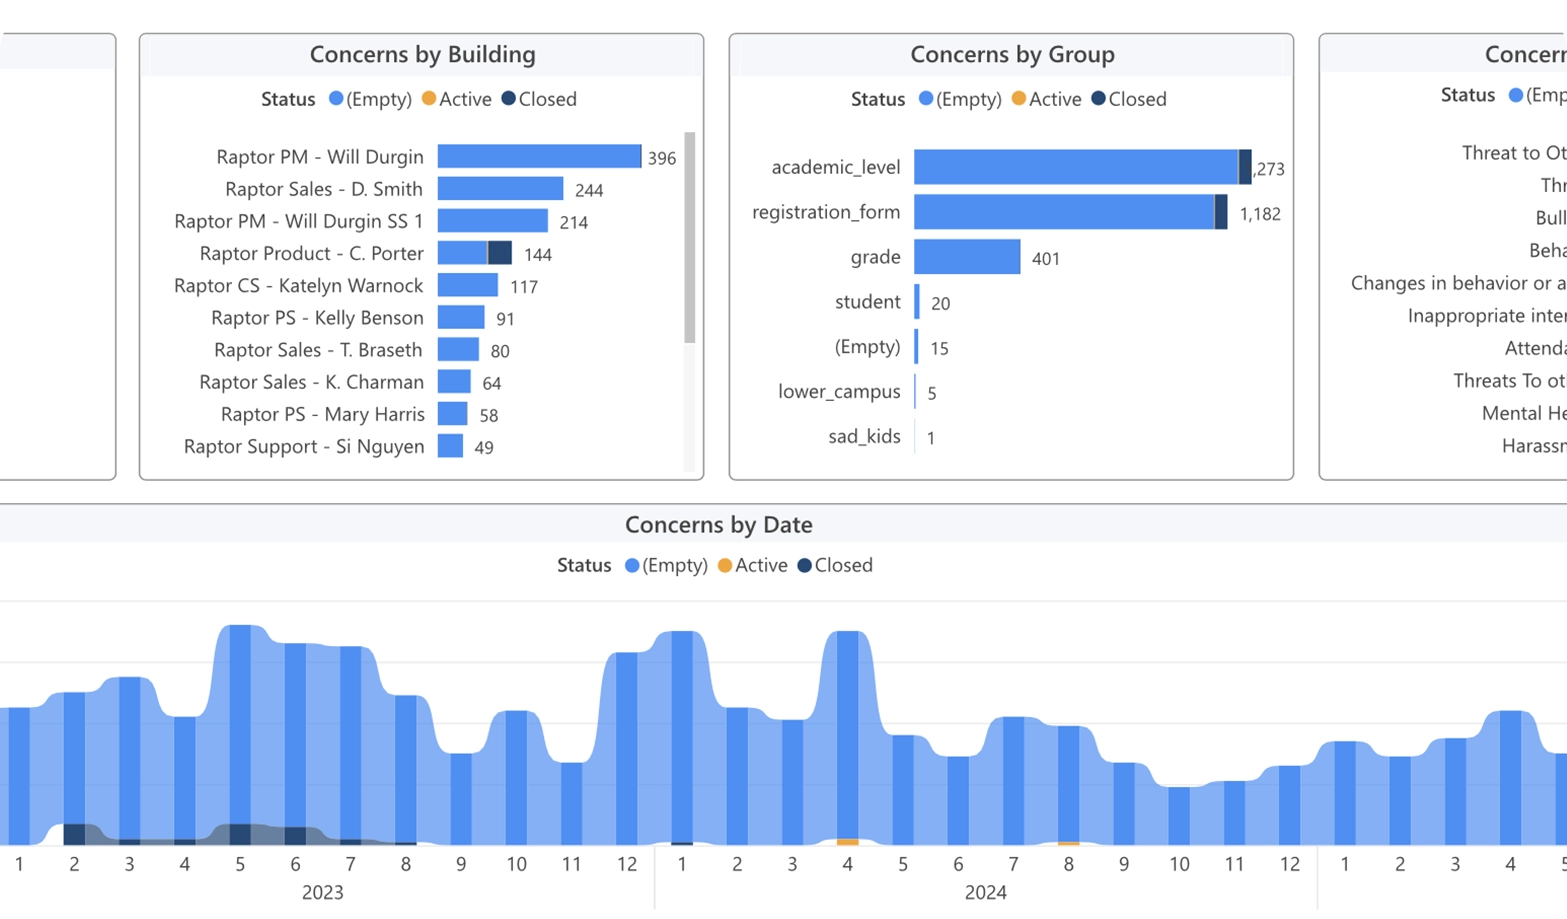Select the grade bar showing 401
The width and height of the screenshot is (1567, 919).
tap(966, 257)
